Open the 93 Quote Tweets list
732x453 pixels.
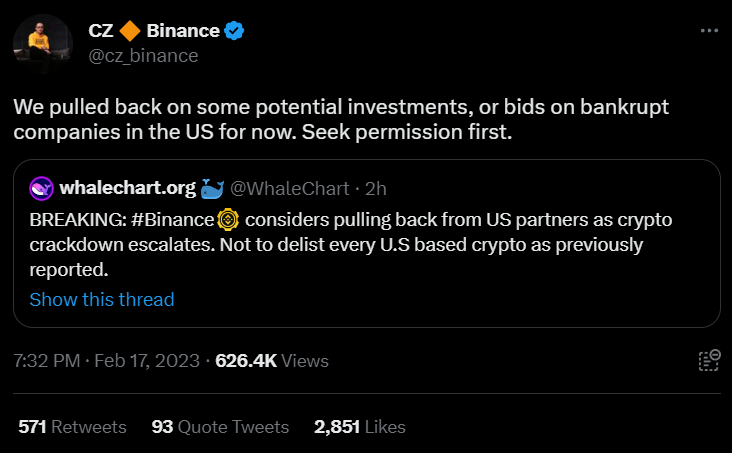[x=220, y=426]
